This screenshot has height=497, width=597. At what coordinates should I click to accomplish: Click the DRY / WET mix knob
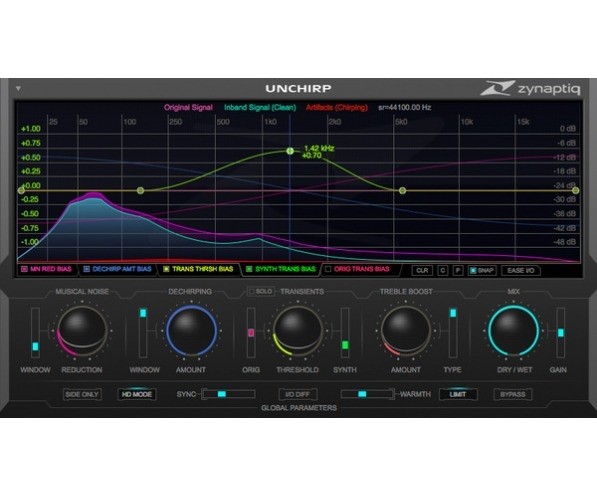(514, 330)
